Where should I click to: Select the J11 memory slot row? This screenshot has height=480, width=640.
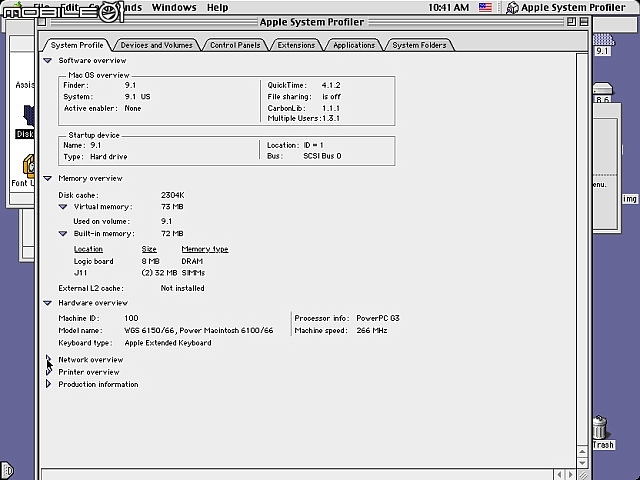[139, 273]
